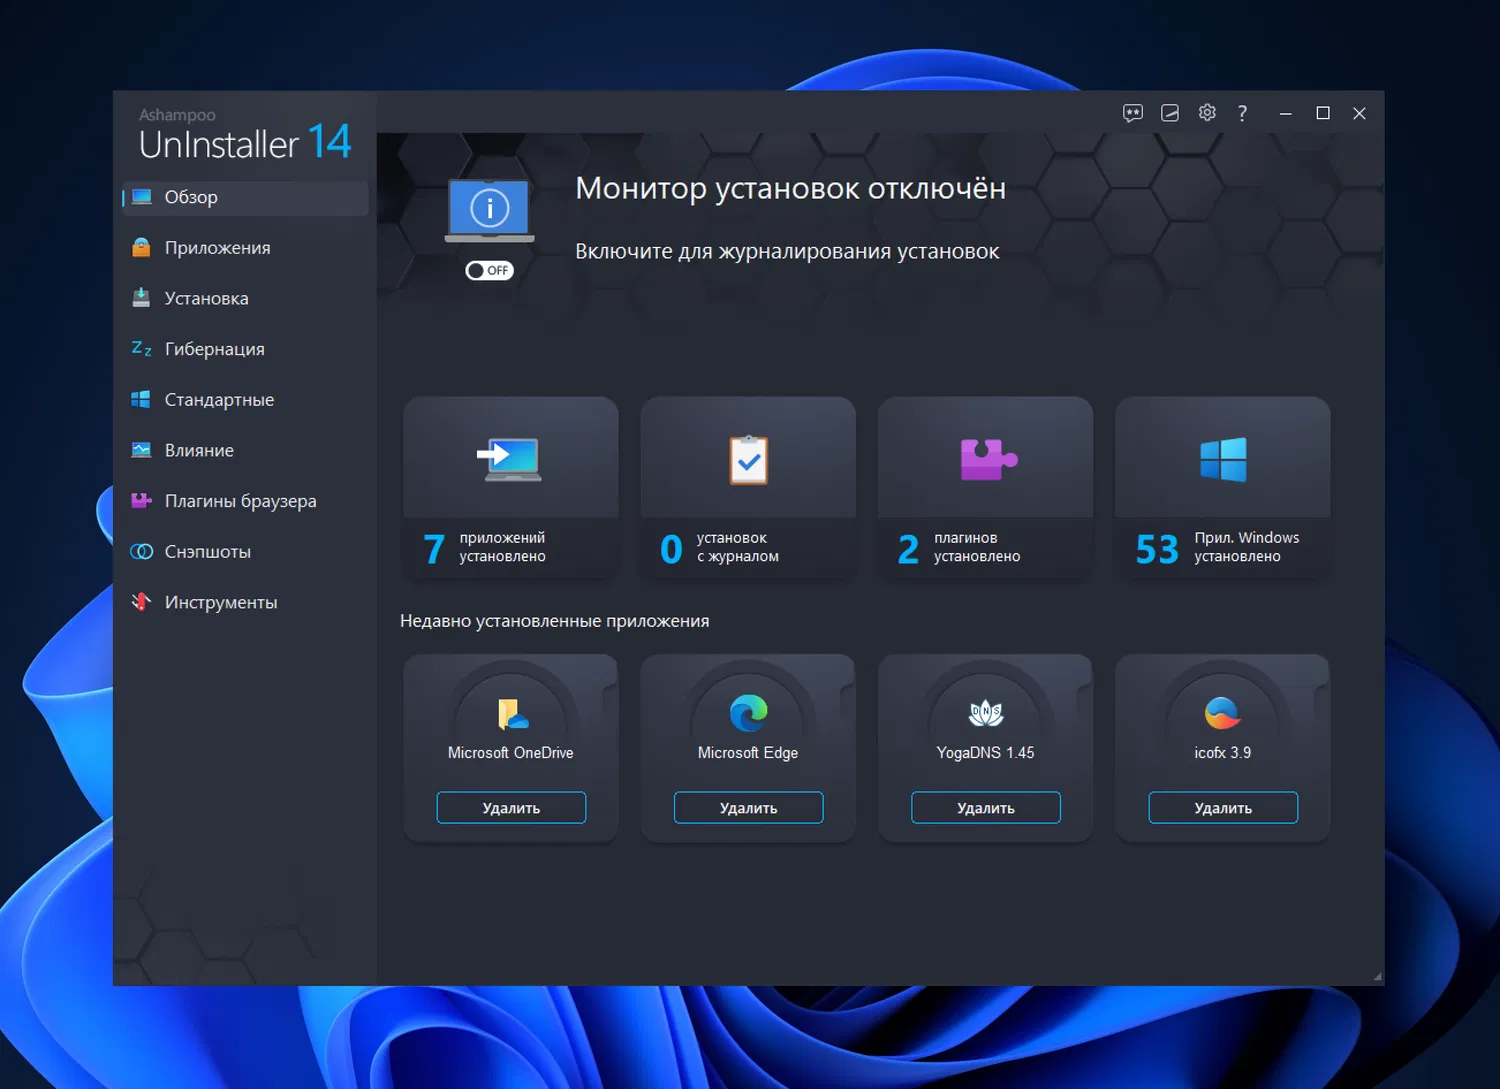This screenshot has height=1089, width=1500.
Task: Click Удалить under icofx 3.9
Action: 1223,808
